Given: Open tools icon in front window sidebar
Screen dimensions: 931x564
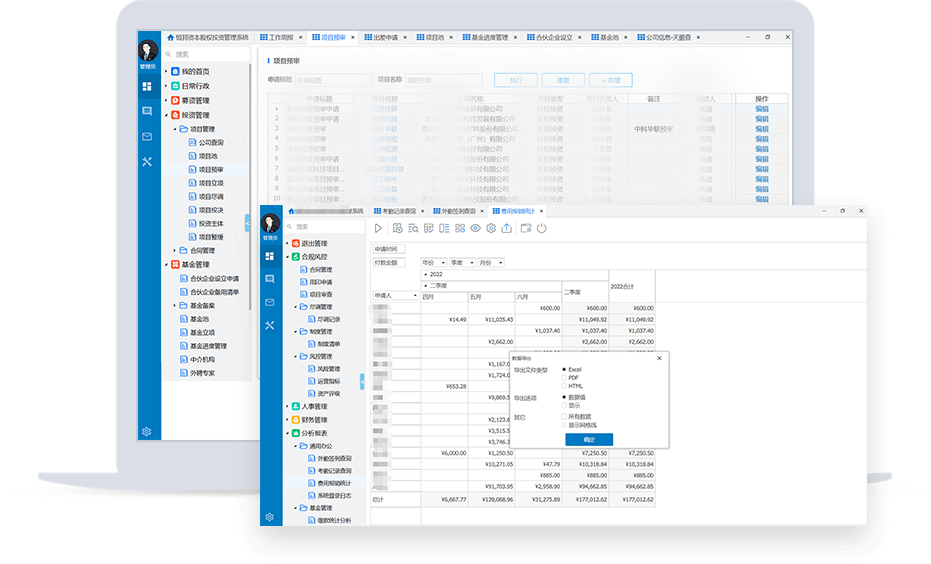Looking at the screenshot, I should tap(270, 325).
